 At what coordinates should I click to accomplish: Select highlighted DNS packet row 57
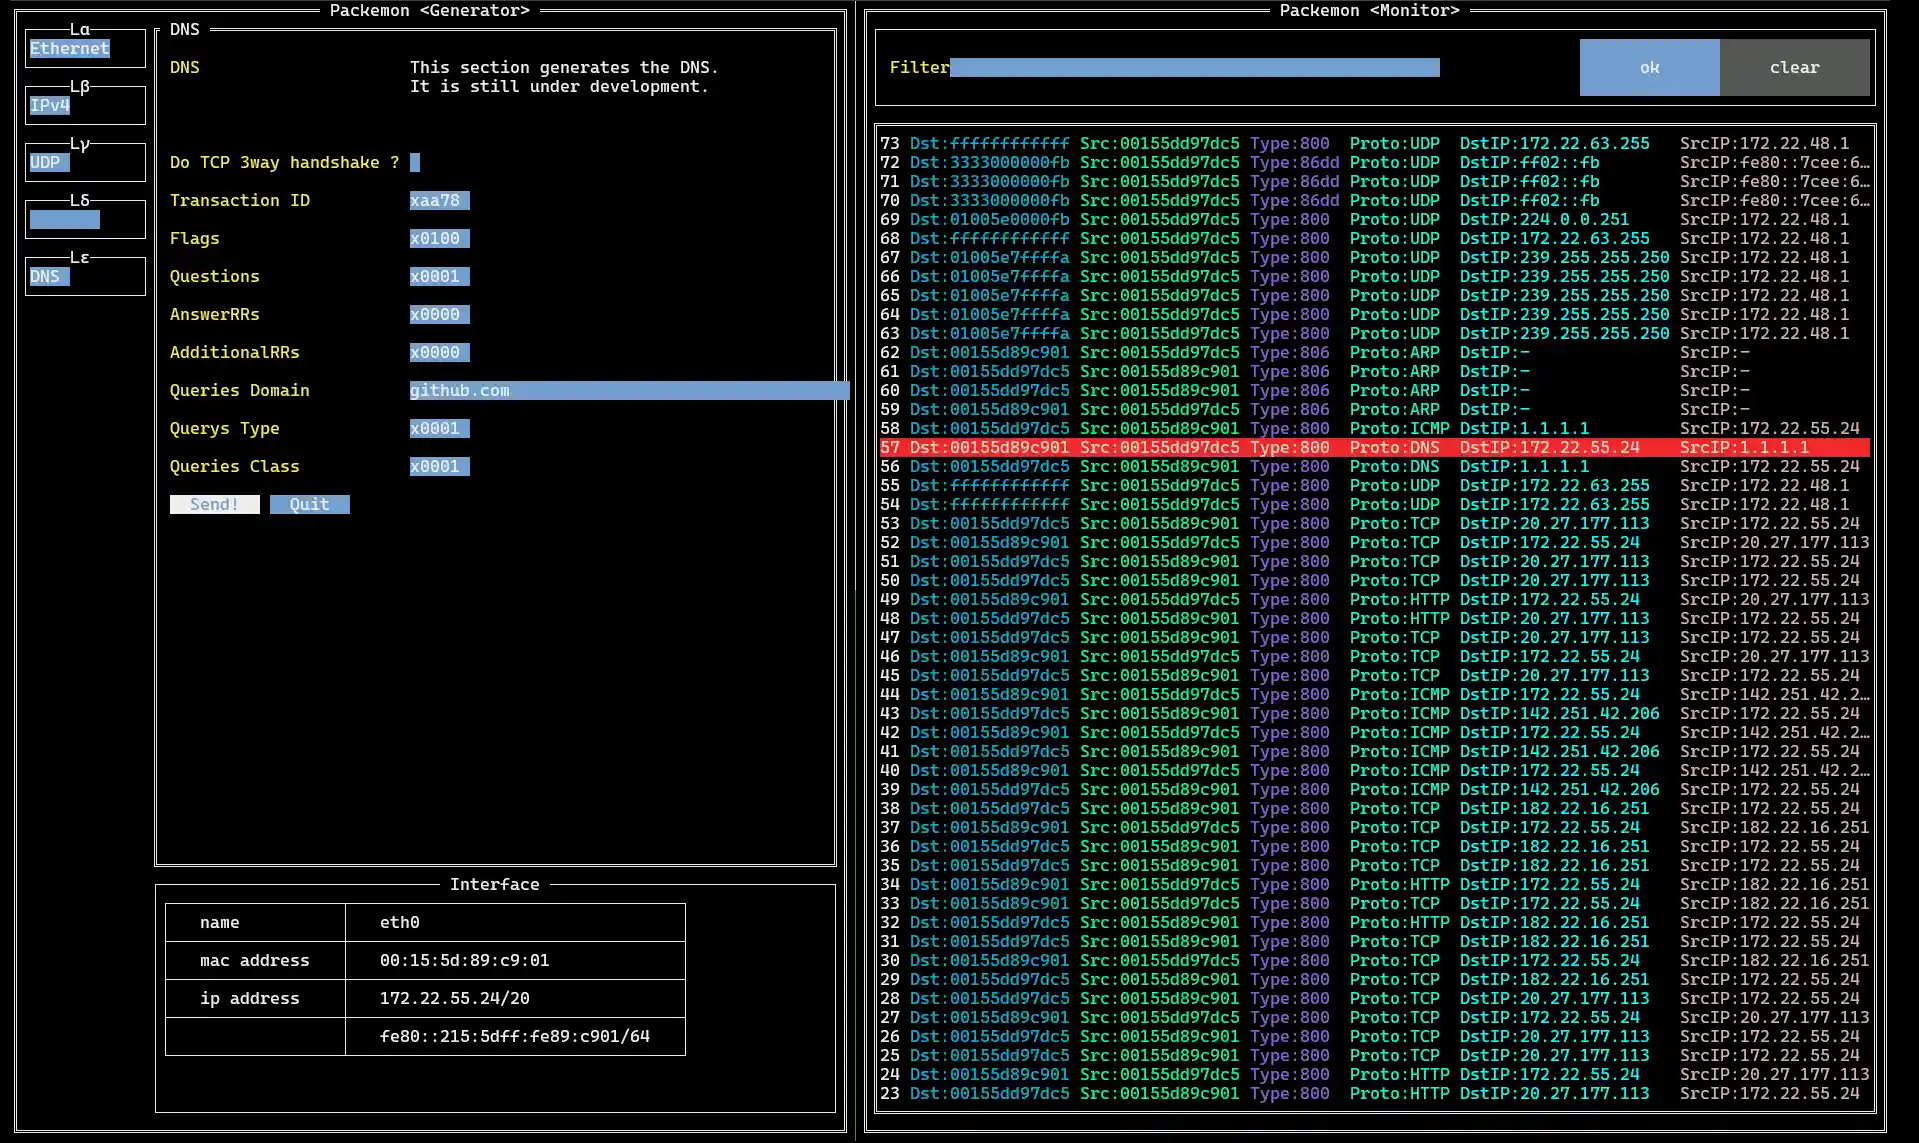[x=1375, y=447]
